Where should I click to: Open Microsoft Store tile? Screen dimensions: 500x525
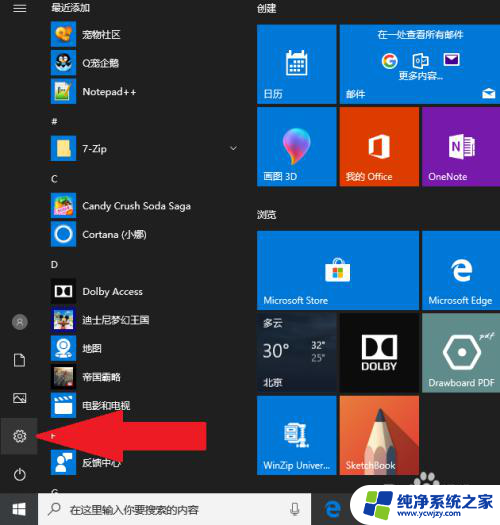(338, 270)
